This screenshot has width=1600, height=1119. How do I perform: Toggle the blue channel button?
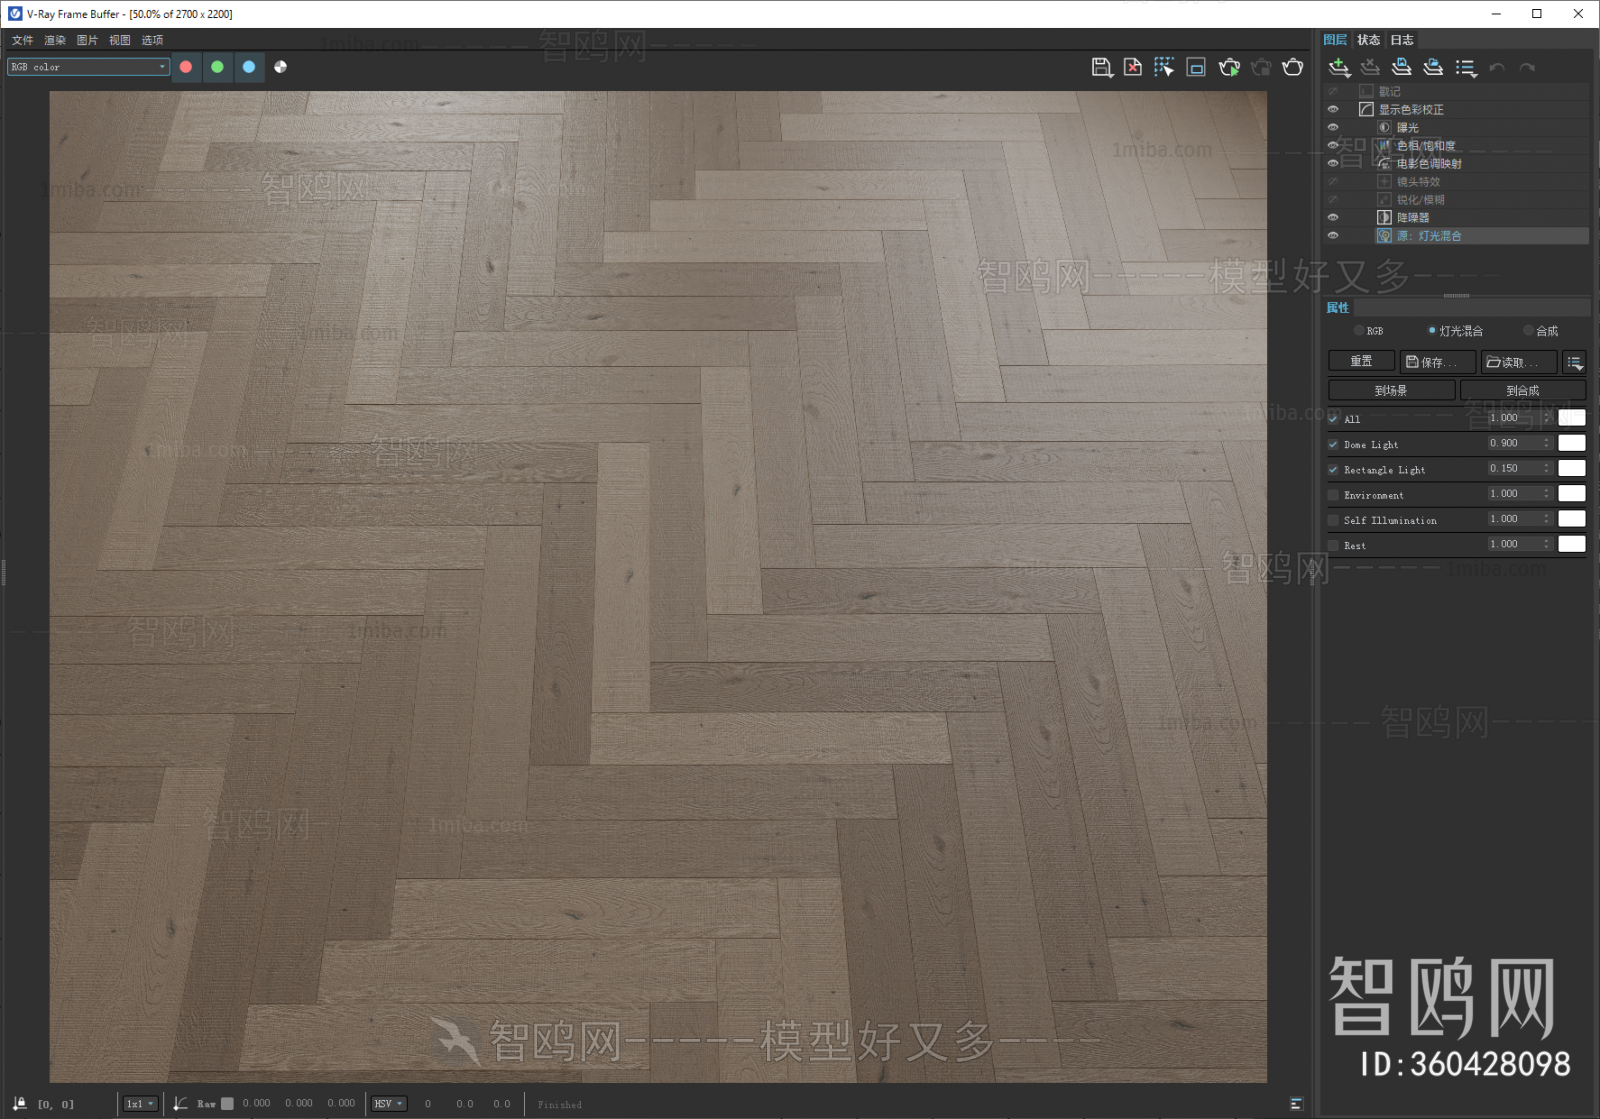click(249, 67)
